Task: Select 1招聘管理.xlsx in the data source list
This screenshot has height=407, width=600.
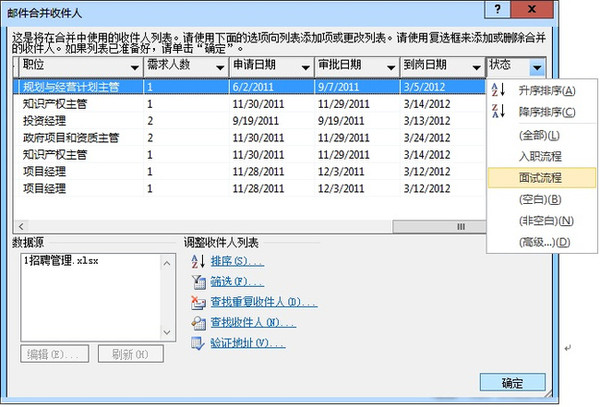Action: coord(59,261)
